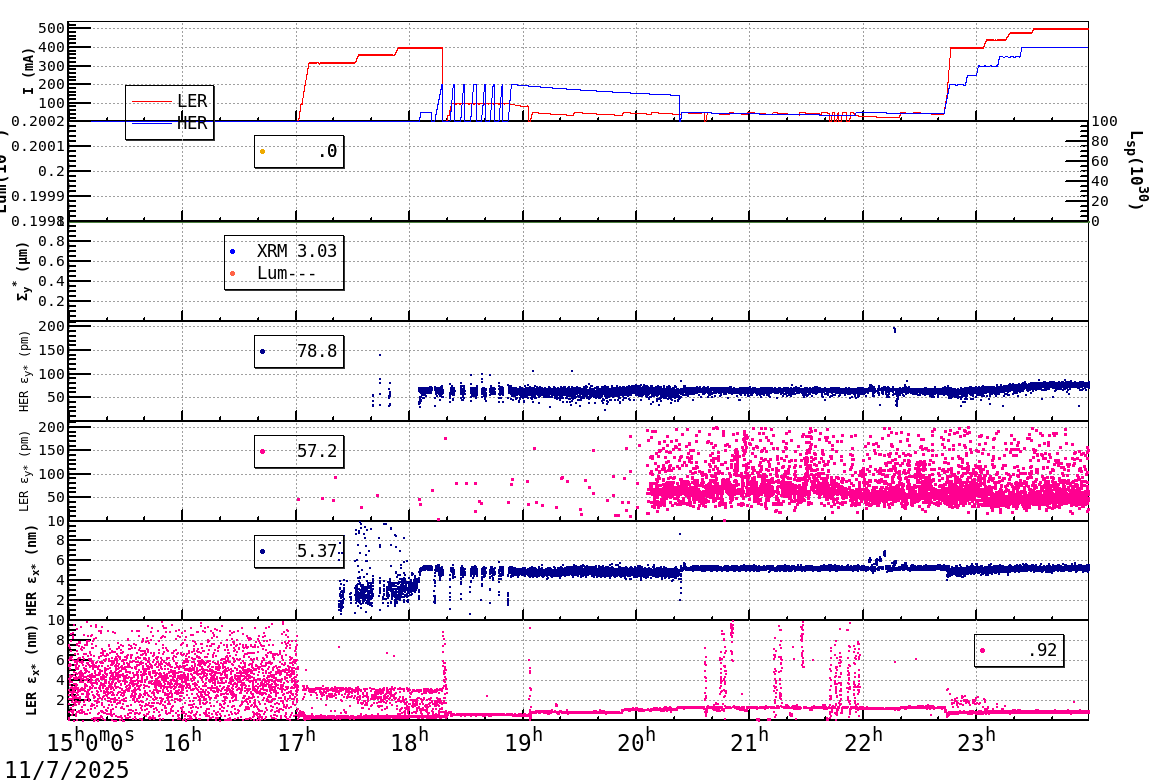
Task: Select the XRM 3.03 legend entry
Action: point(283,251)
